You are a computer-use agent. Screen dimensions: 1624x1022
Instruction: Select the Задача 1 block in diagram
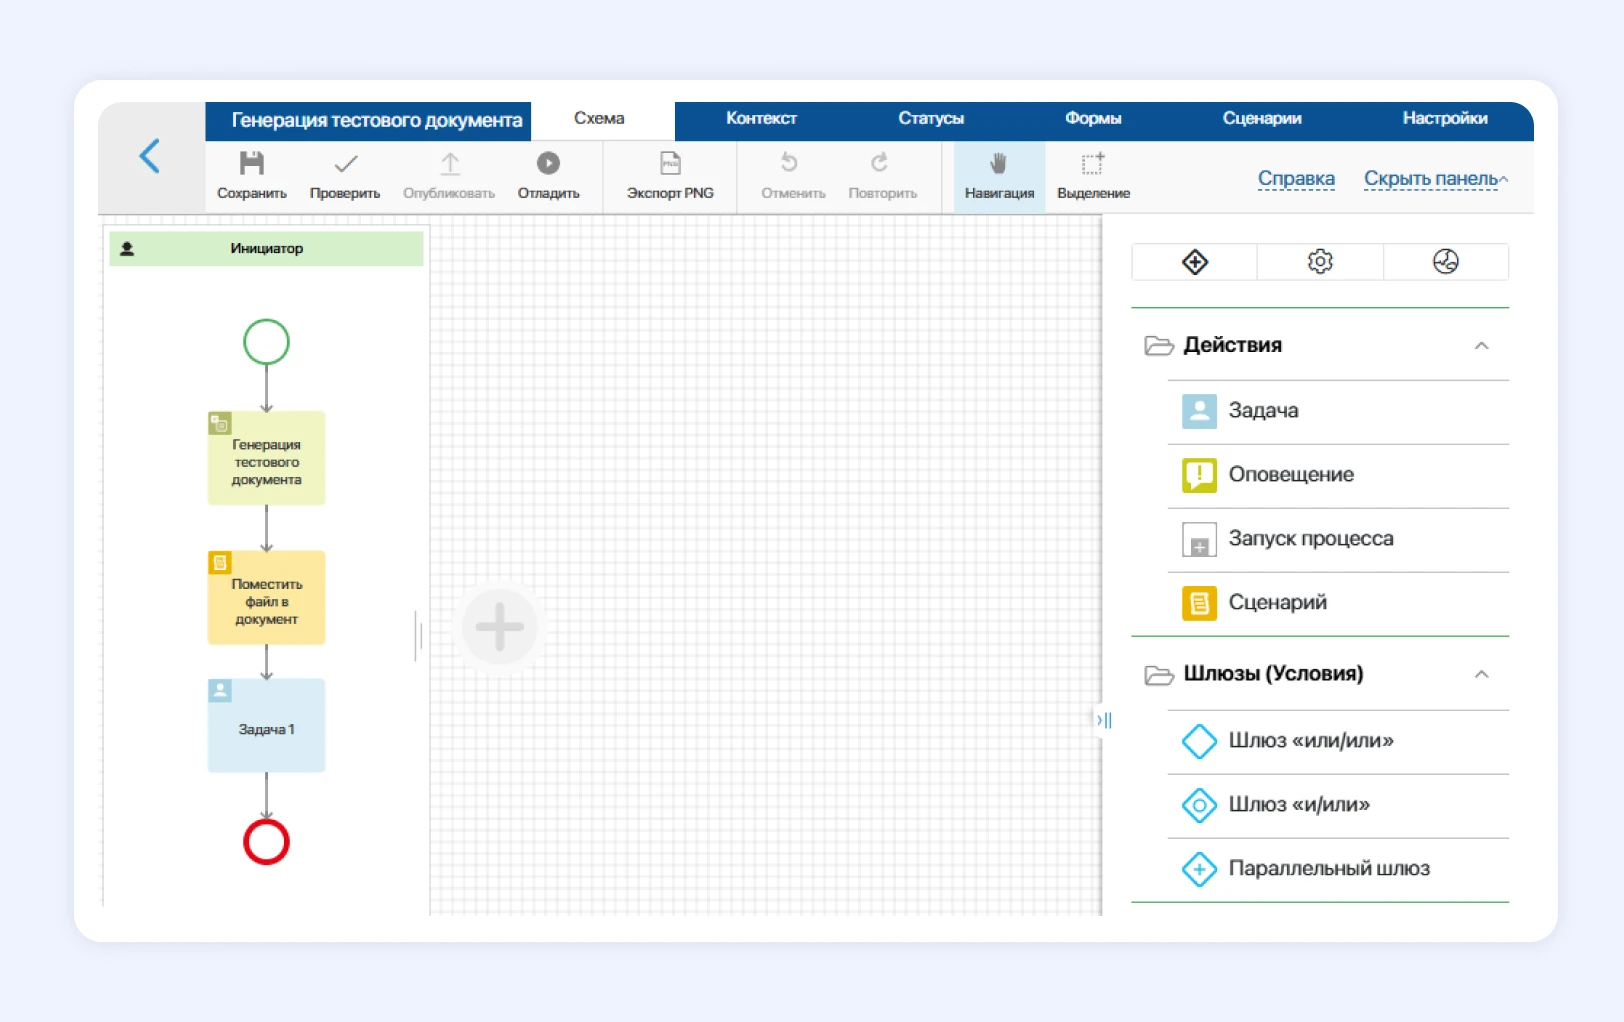click(x=266, y=727)
